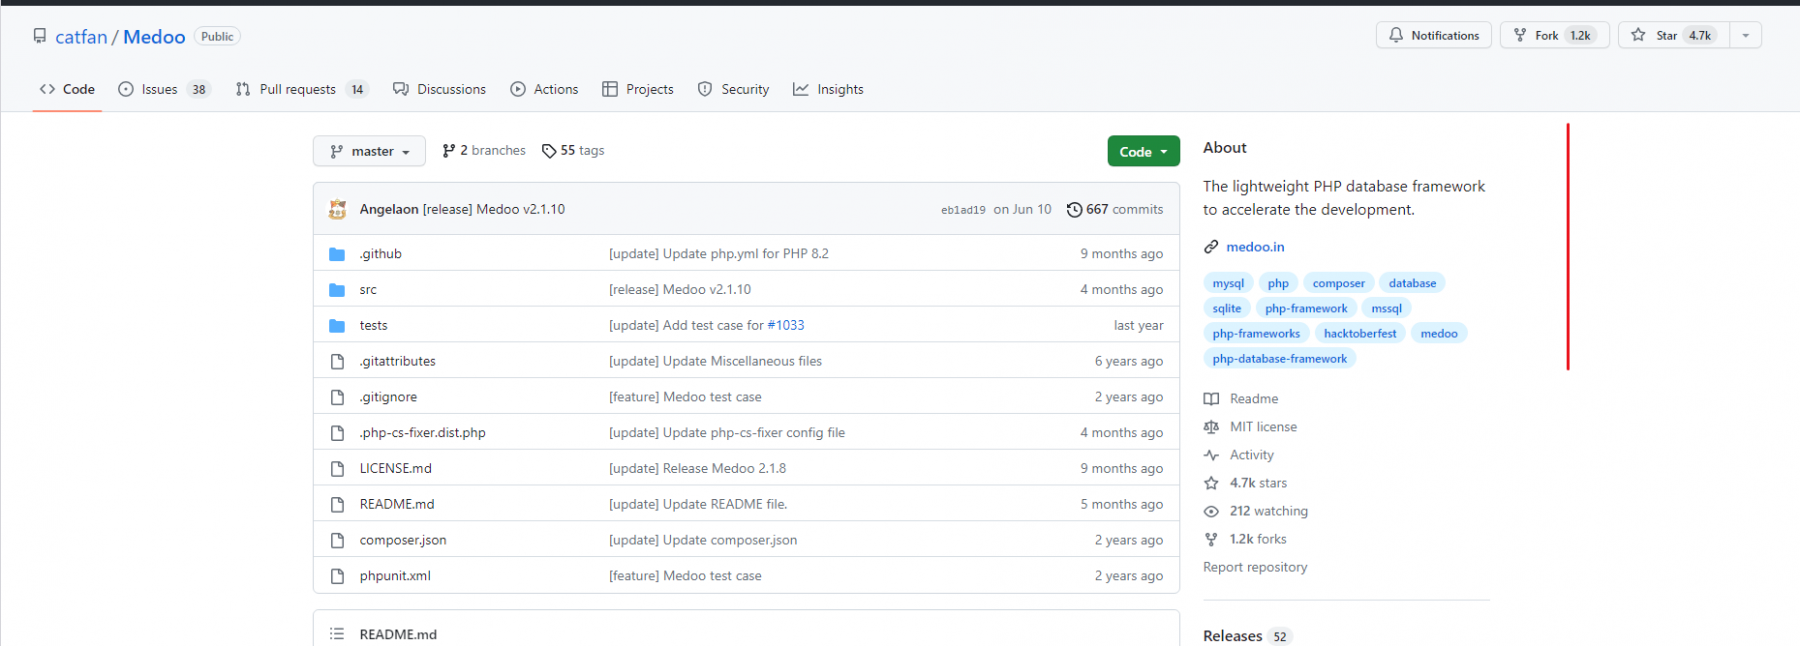Screen dimensions: 1800x646
Task: Click the Readme book icon
Action: click(1211, 399)
